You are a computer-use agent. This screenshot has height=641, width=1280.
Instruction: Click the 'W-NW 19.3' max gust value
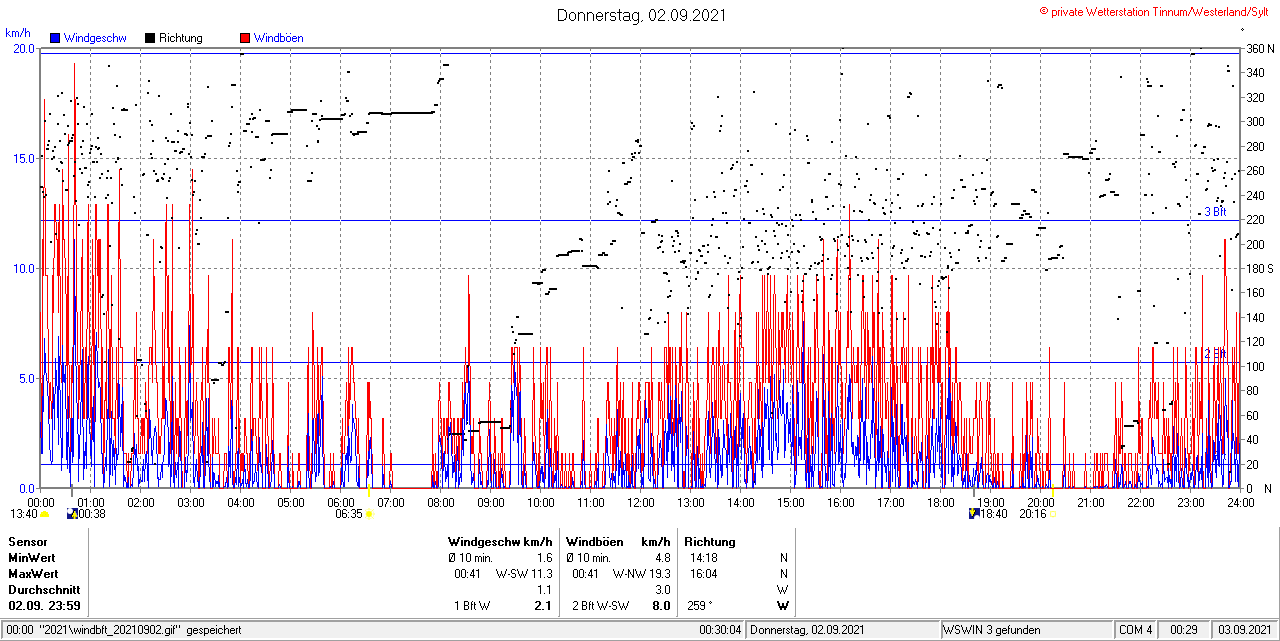click(641, 574)
